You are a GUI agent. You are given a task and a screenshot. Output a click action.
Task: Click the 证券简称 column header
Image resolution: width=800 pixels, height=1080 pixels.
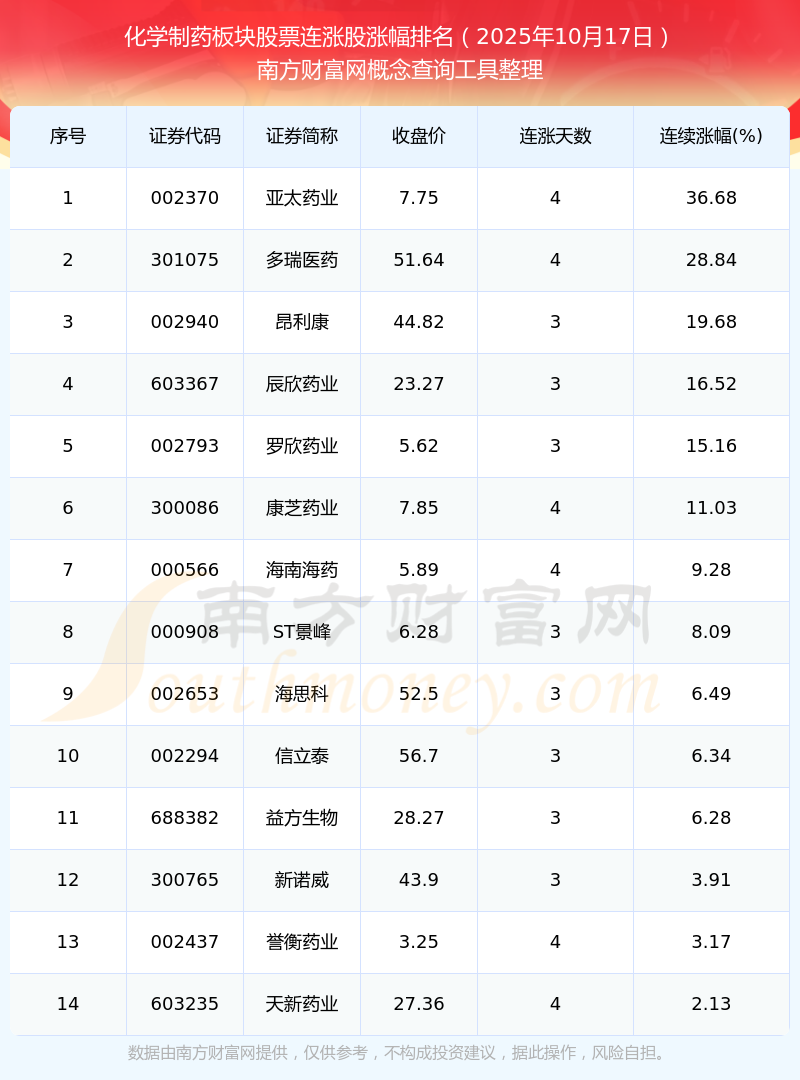302,136
